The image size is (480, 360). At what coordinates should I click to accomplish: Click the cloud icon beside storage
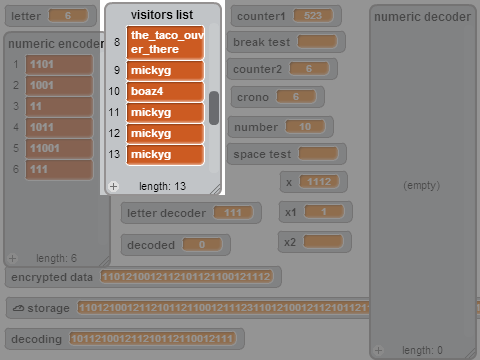click(18, 308)
